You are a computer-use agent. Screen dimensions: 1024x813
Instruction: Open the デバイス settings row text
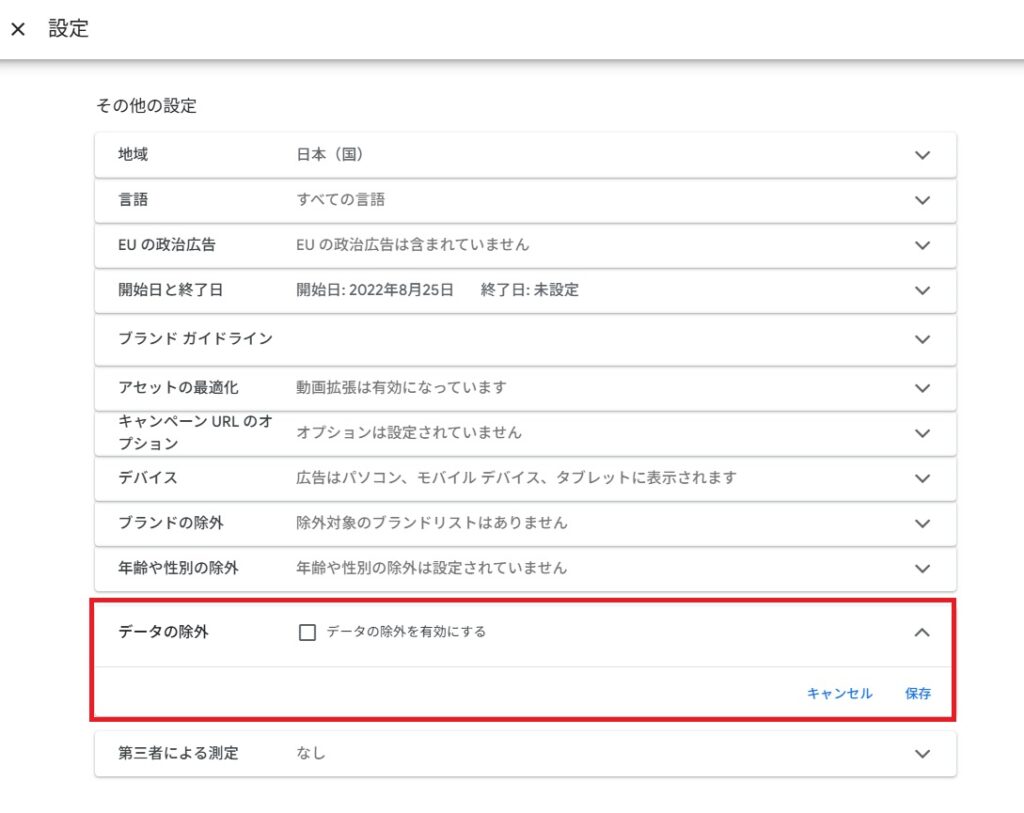[516, 478]
